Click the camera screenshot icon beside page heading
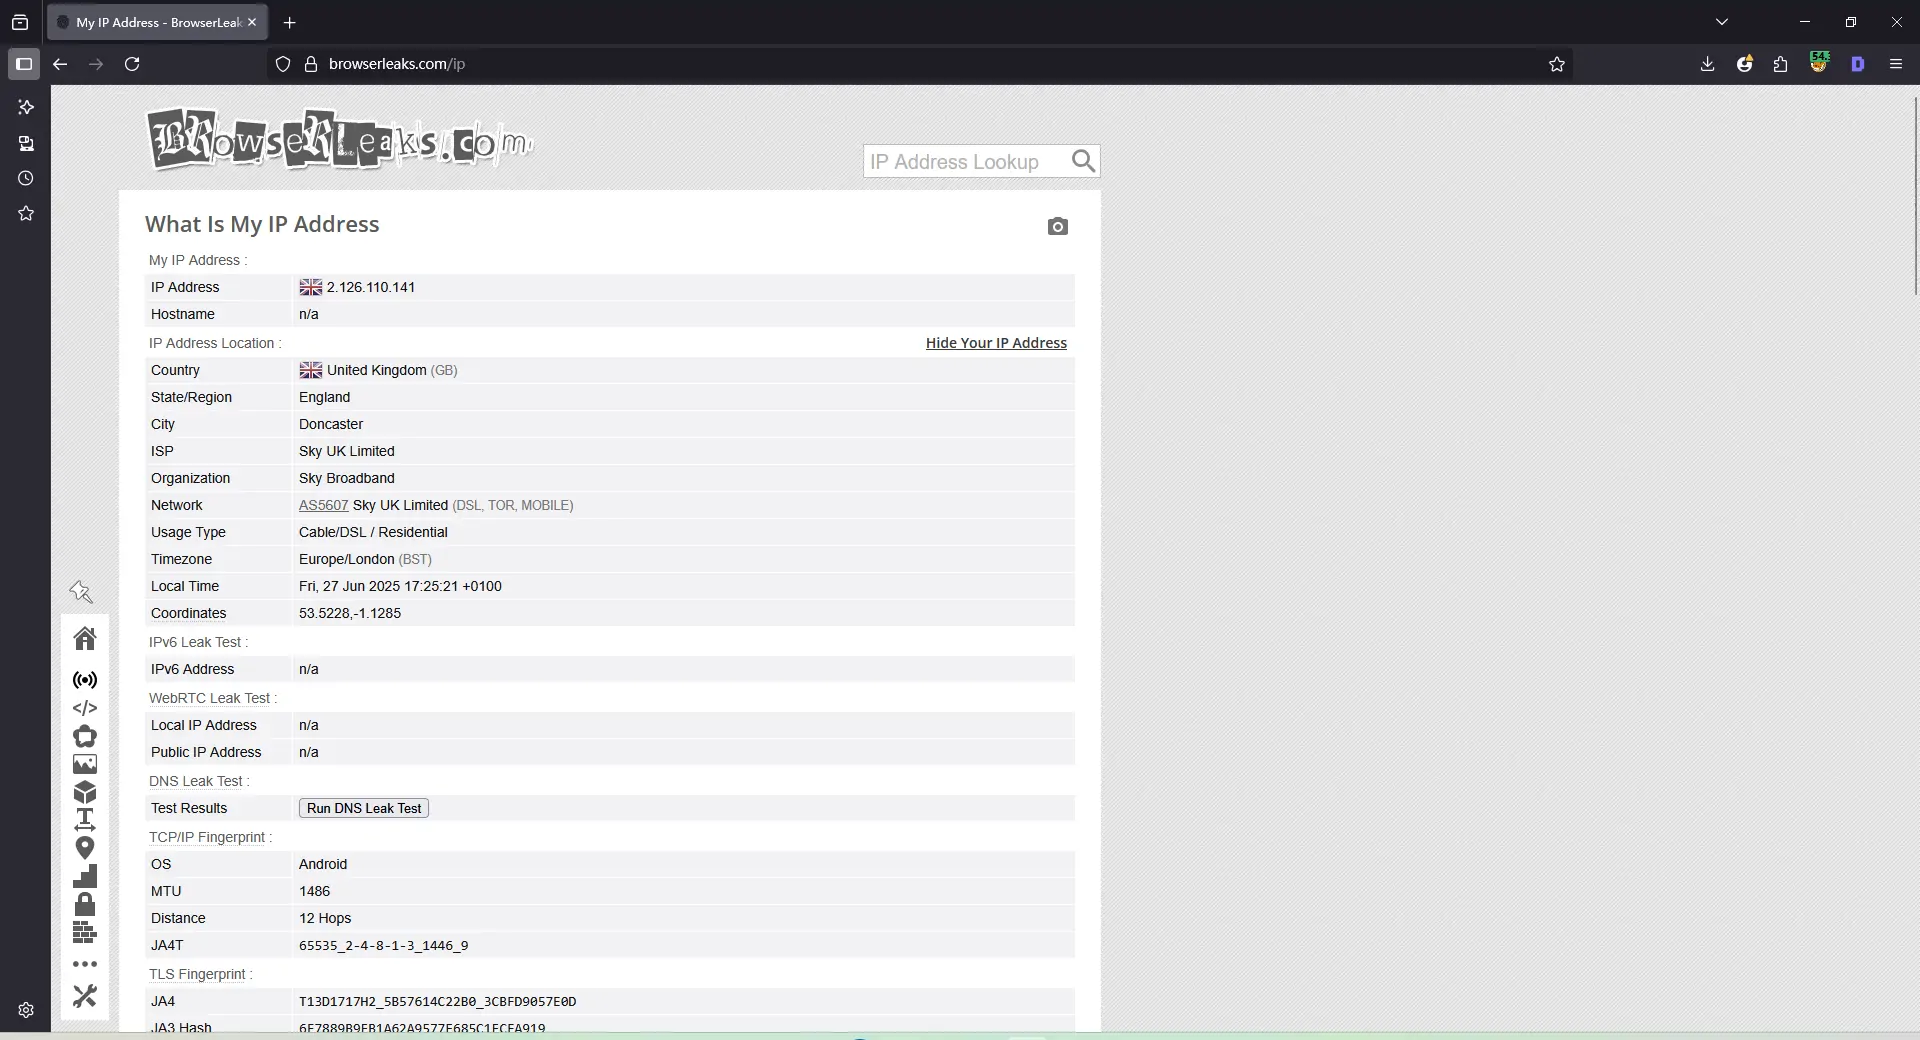1920x1040 pixels. (x=1058, y=227)
